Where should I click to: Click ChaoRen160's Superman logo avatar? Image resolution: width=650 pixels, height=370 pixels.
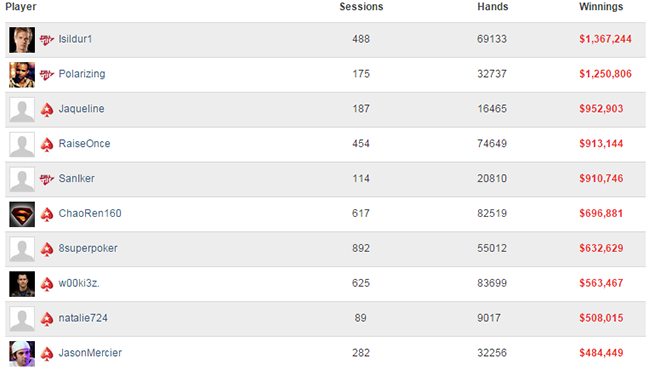click(22, 214)
